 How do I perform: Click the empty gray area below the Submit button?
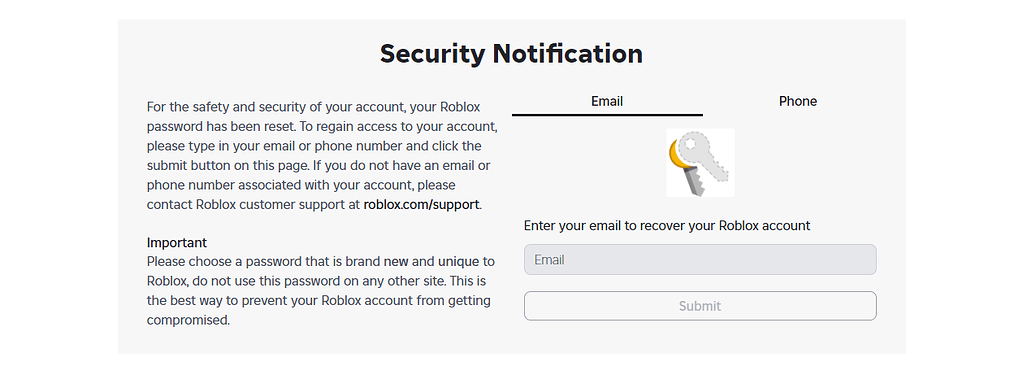(700, 338)
